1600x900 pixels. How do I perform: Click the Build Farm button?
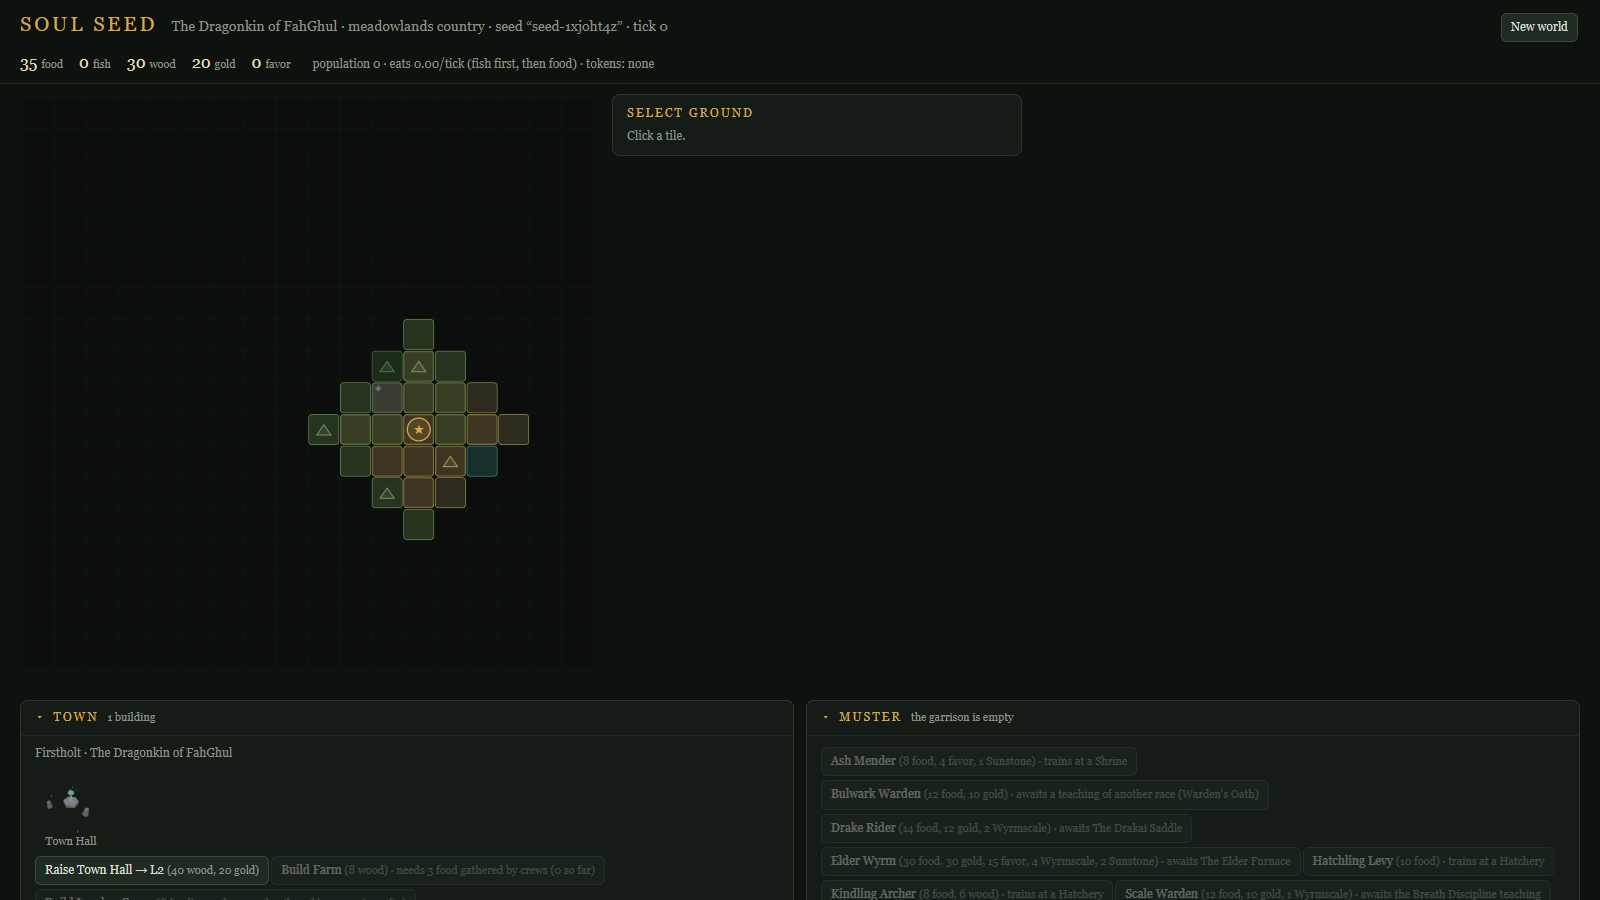[x=438, y=870]
